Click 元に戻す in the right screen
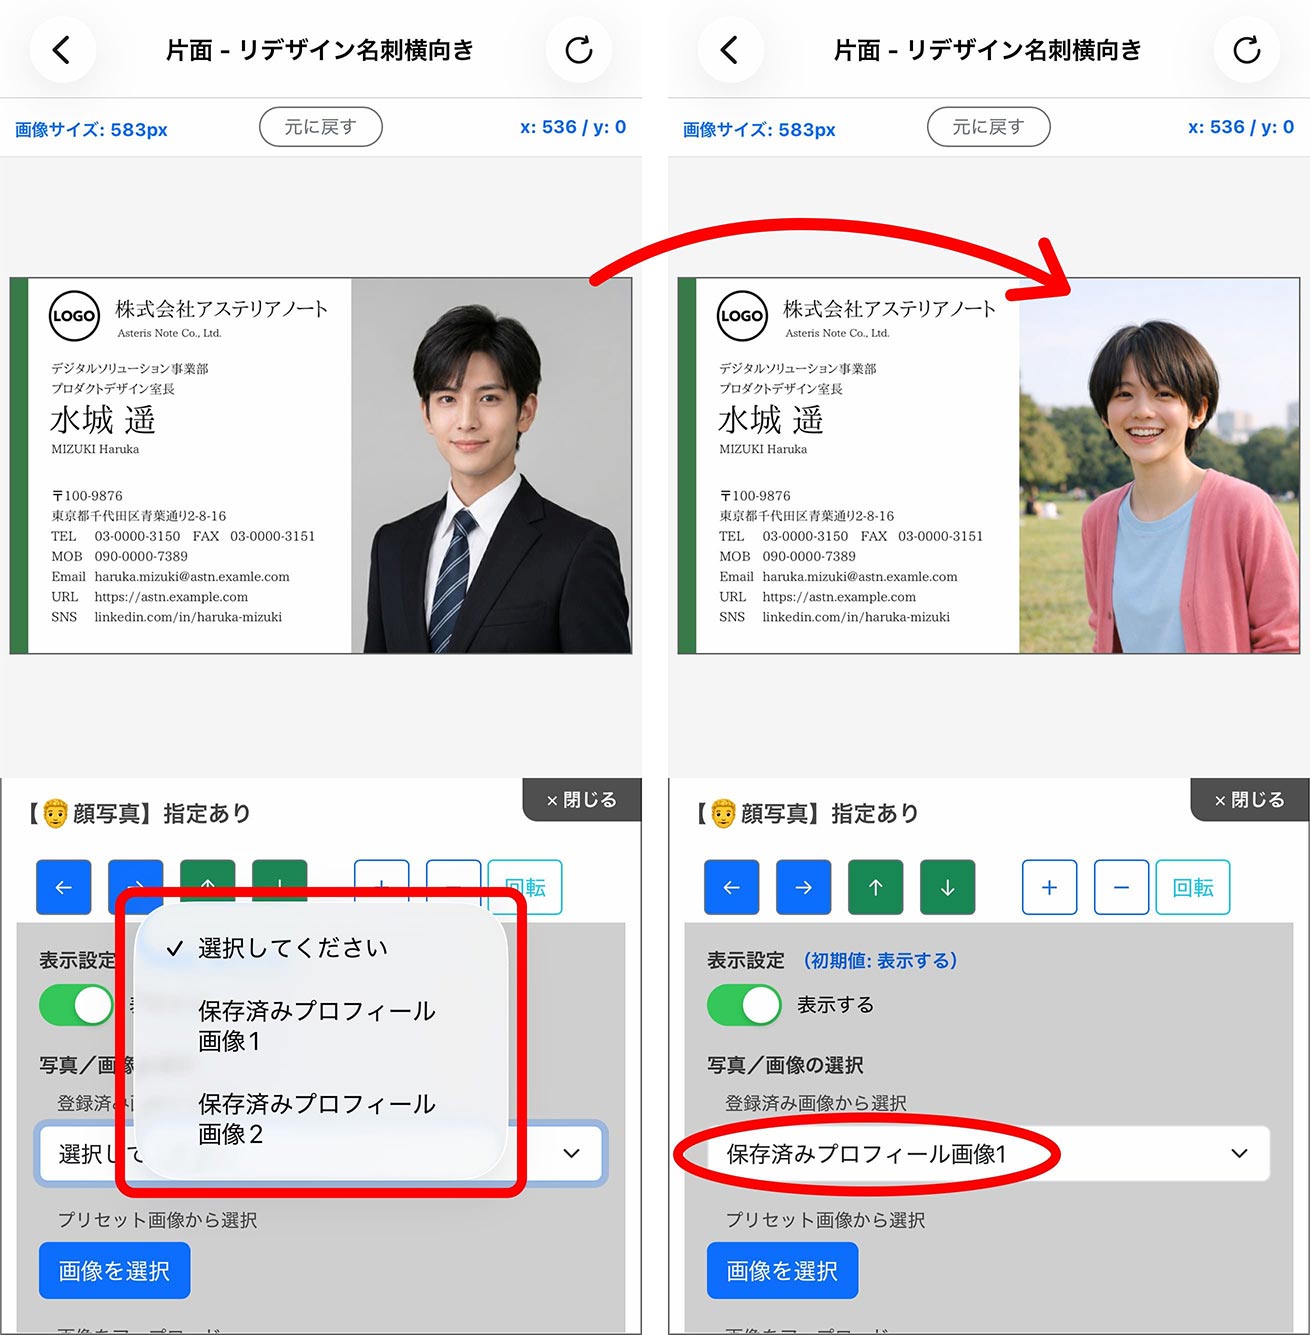Viewport: 1310px width, 1335px height. point(989,127)
